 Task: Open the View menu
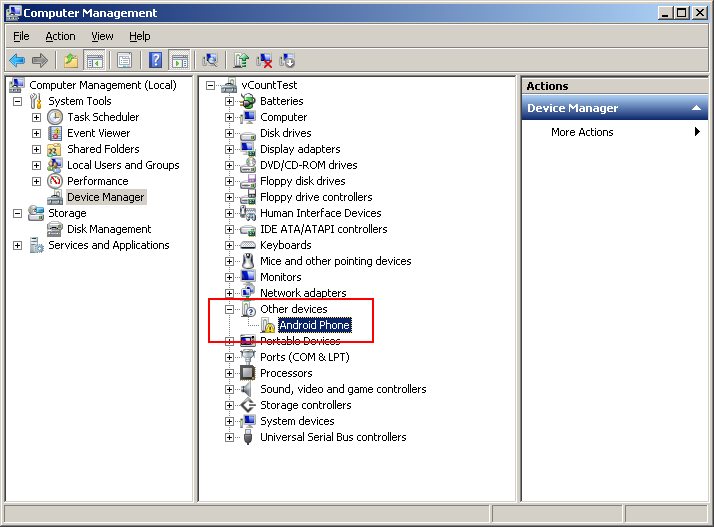pyautogui.click(x=102, y=36)
